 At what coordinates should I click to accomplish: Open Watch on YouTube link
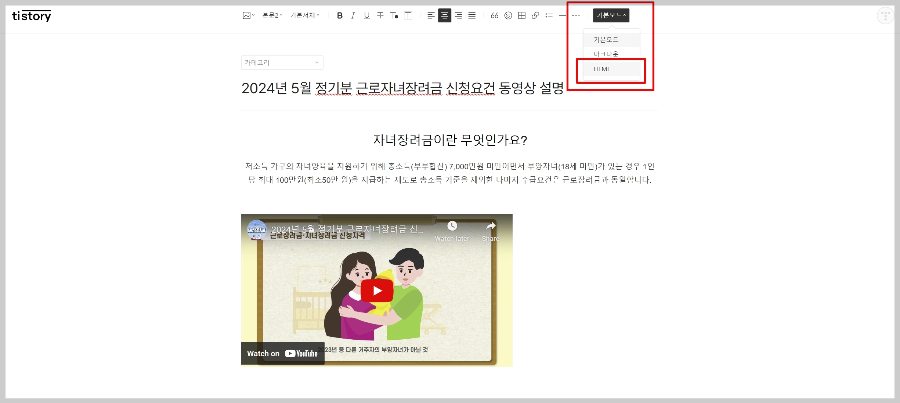[282, 354]
